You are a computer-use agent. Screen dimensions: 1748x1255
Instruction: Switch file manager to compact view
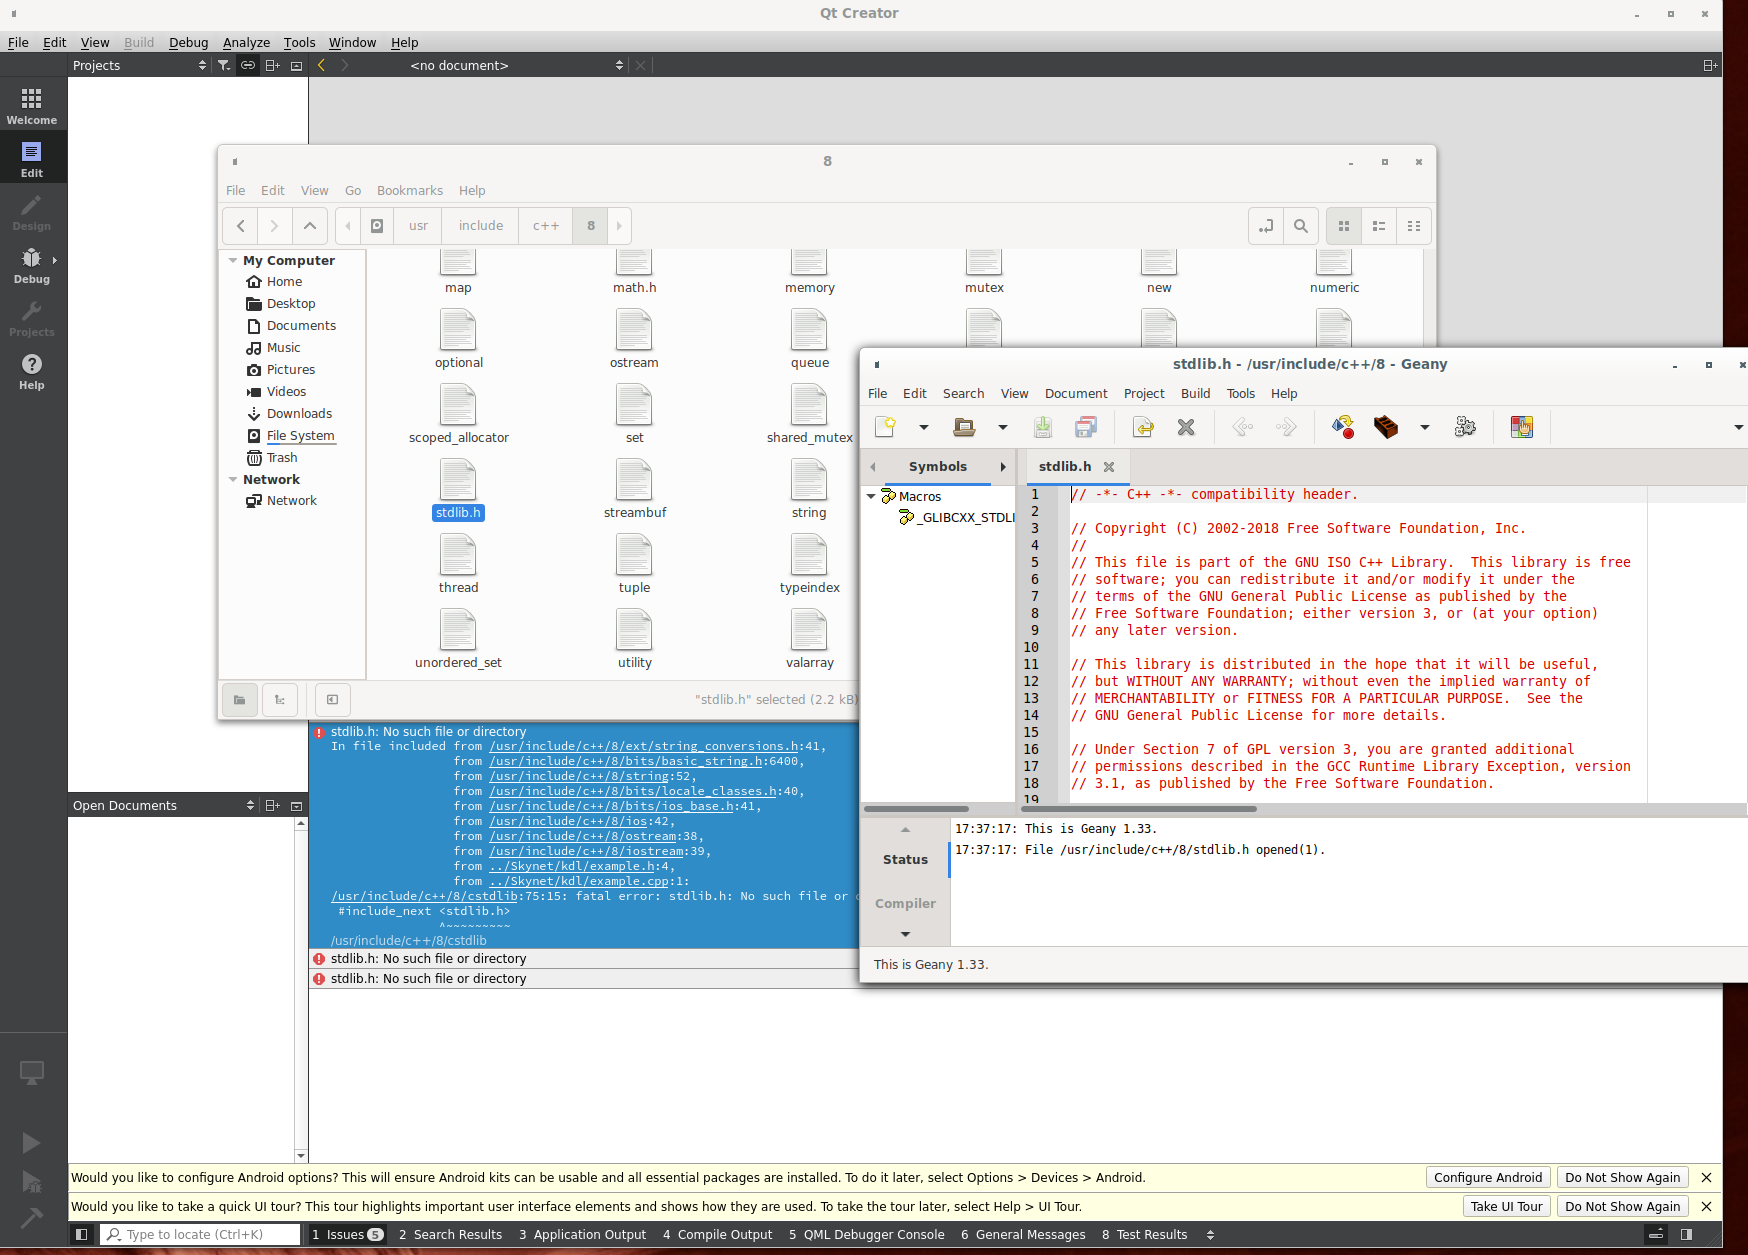click(x=1414, y=226)
